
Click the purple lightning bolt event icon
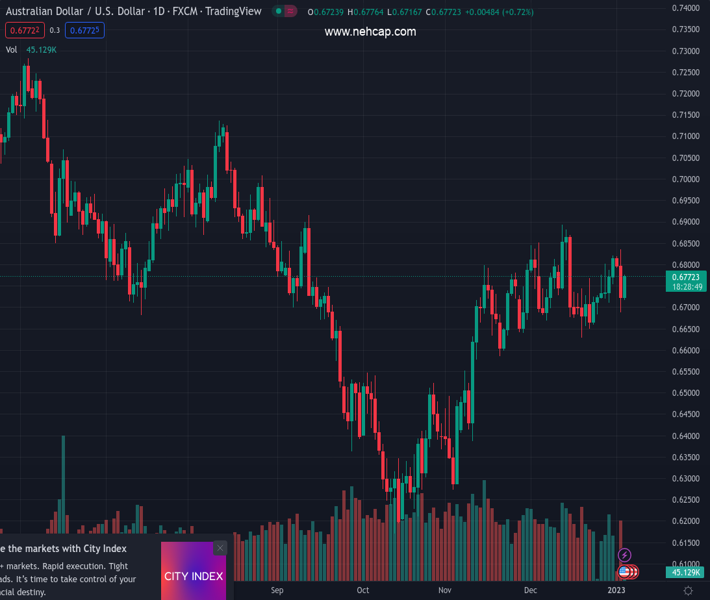(625, 555)
